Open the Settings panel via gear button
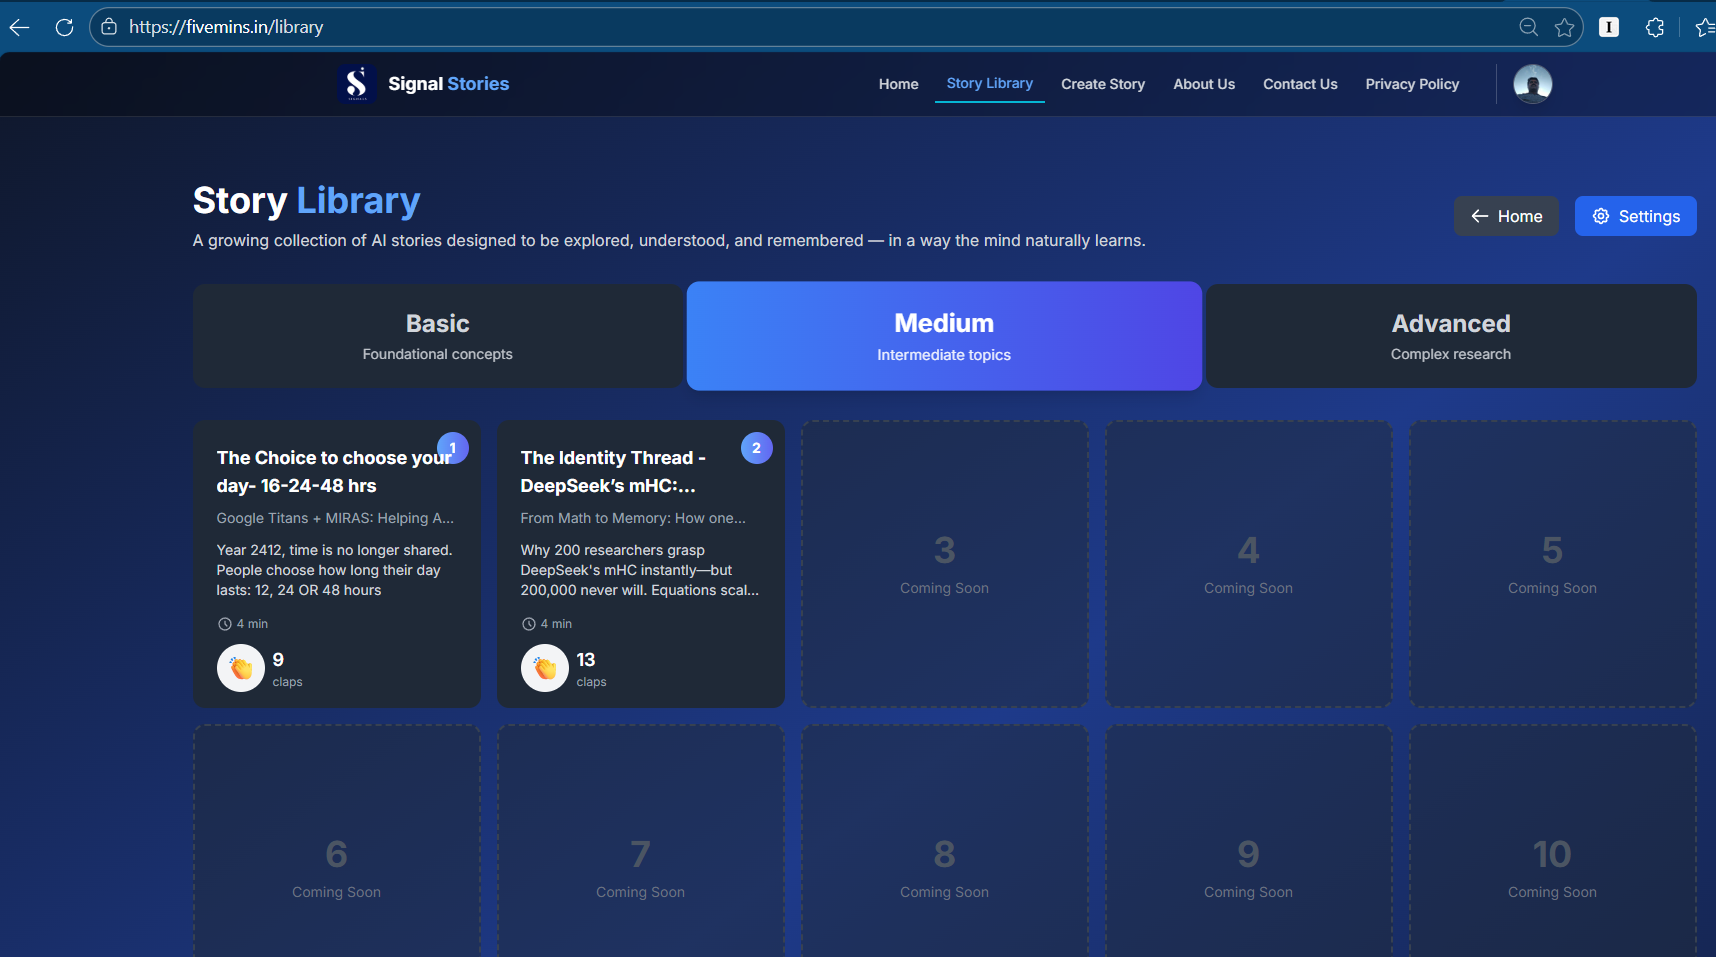Screen dimensions: 1716x957 tap(1635, 215)
